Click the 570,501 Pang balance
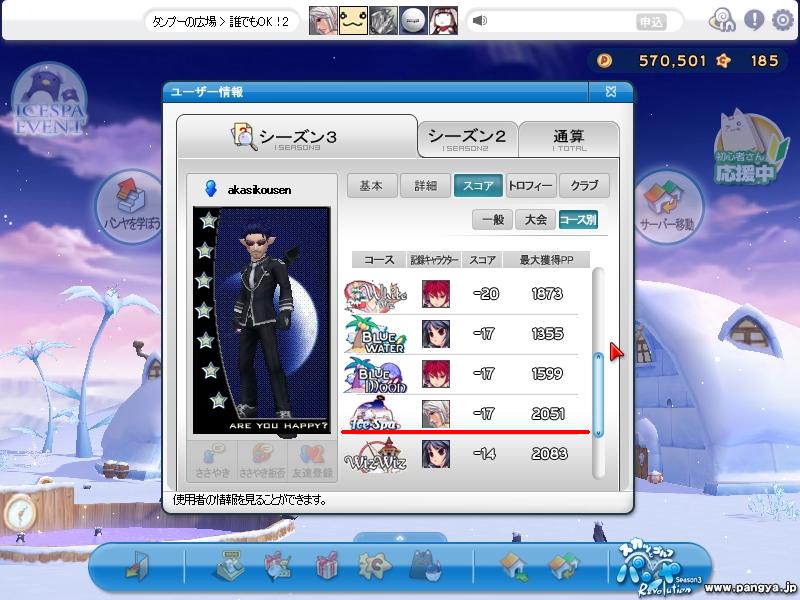Viewport: 800px width, 600px height. 672,61
